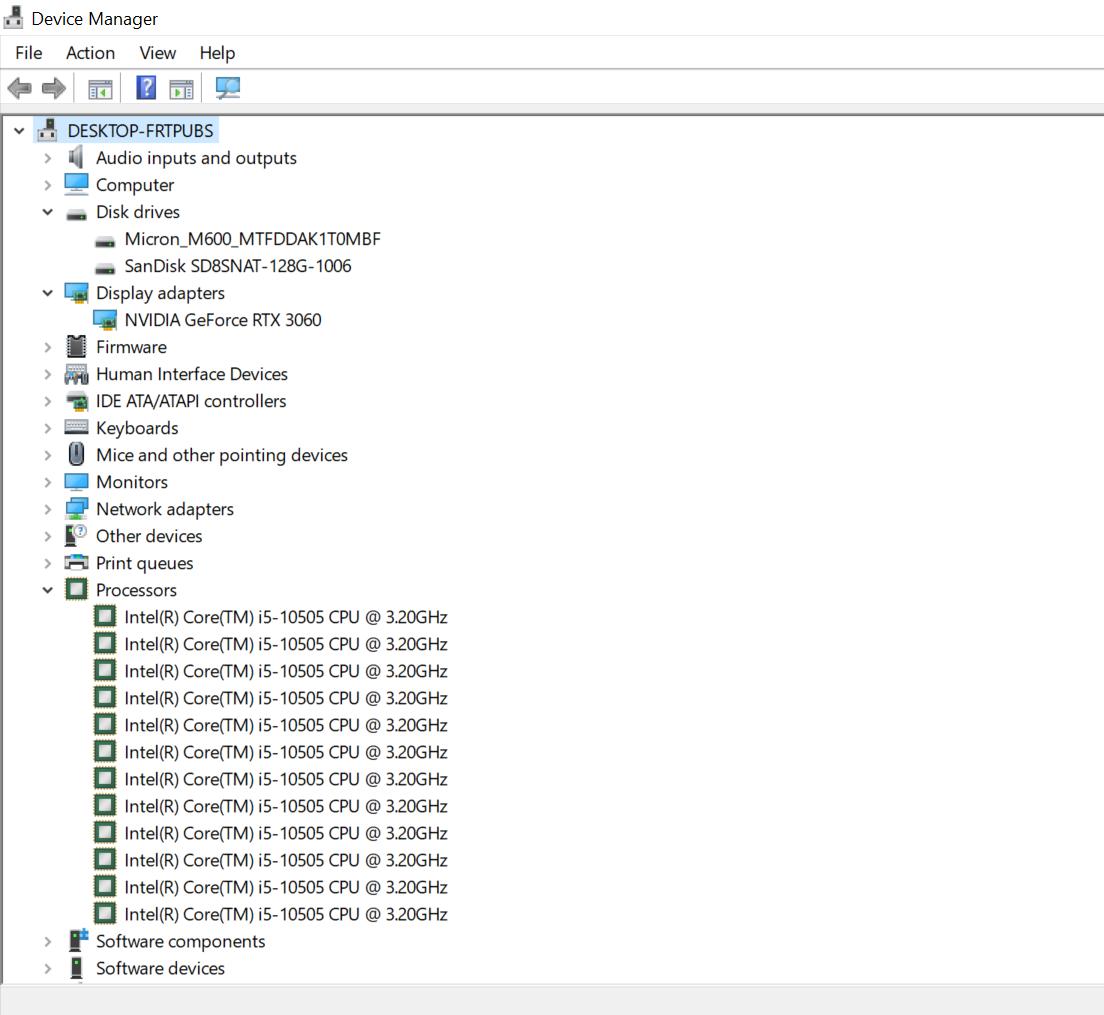Image resolution: width=1104 pixels, height=1015 pixels.
Task: Collapse the Disk drives category
Action: (x=47, y=211)
